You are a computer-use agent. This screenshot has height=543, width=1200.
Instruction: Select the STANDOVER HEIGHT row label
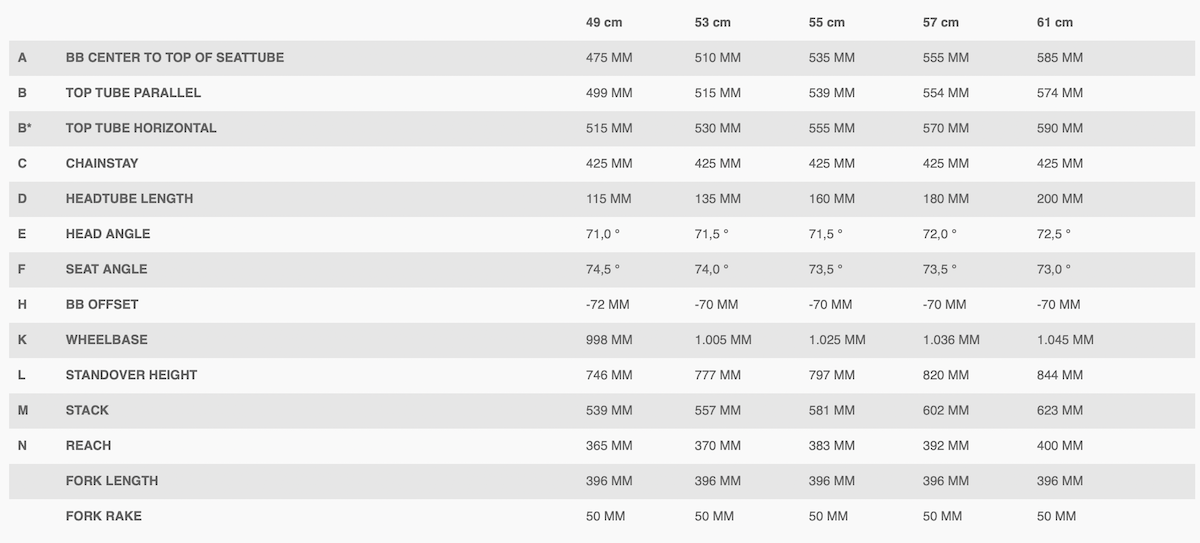[x=132, y=375]
